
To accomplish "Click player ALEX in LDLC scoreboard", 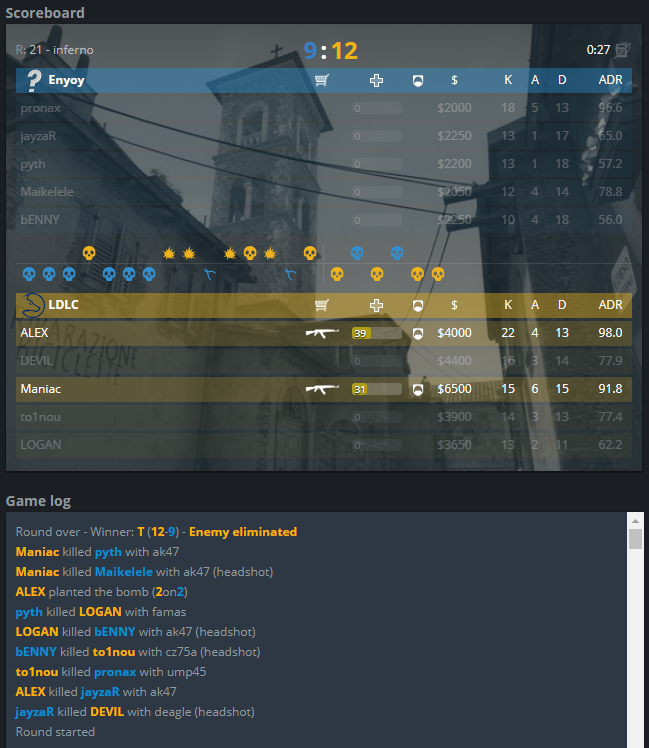I will (x=34, y=332).
